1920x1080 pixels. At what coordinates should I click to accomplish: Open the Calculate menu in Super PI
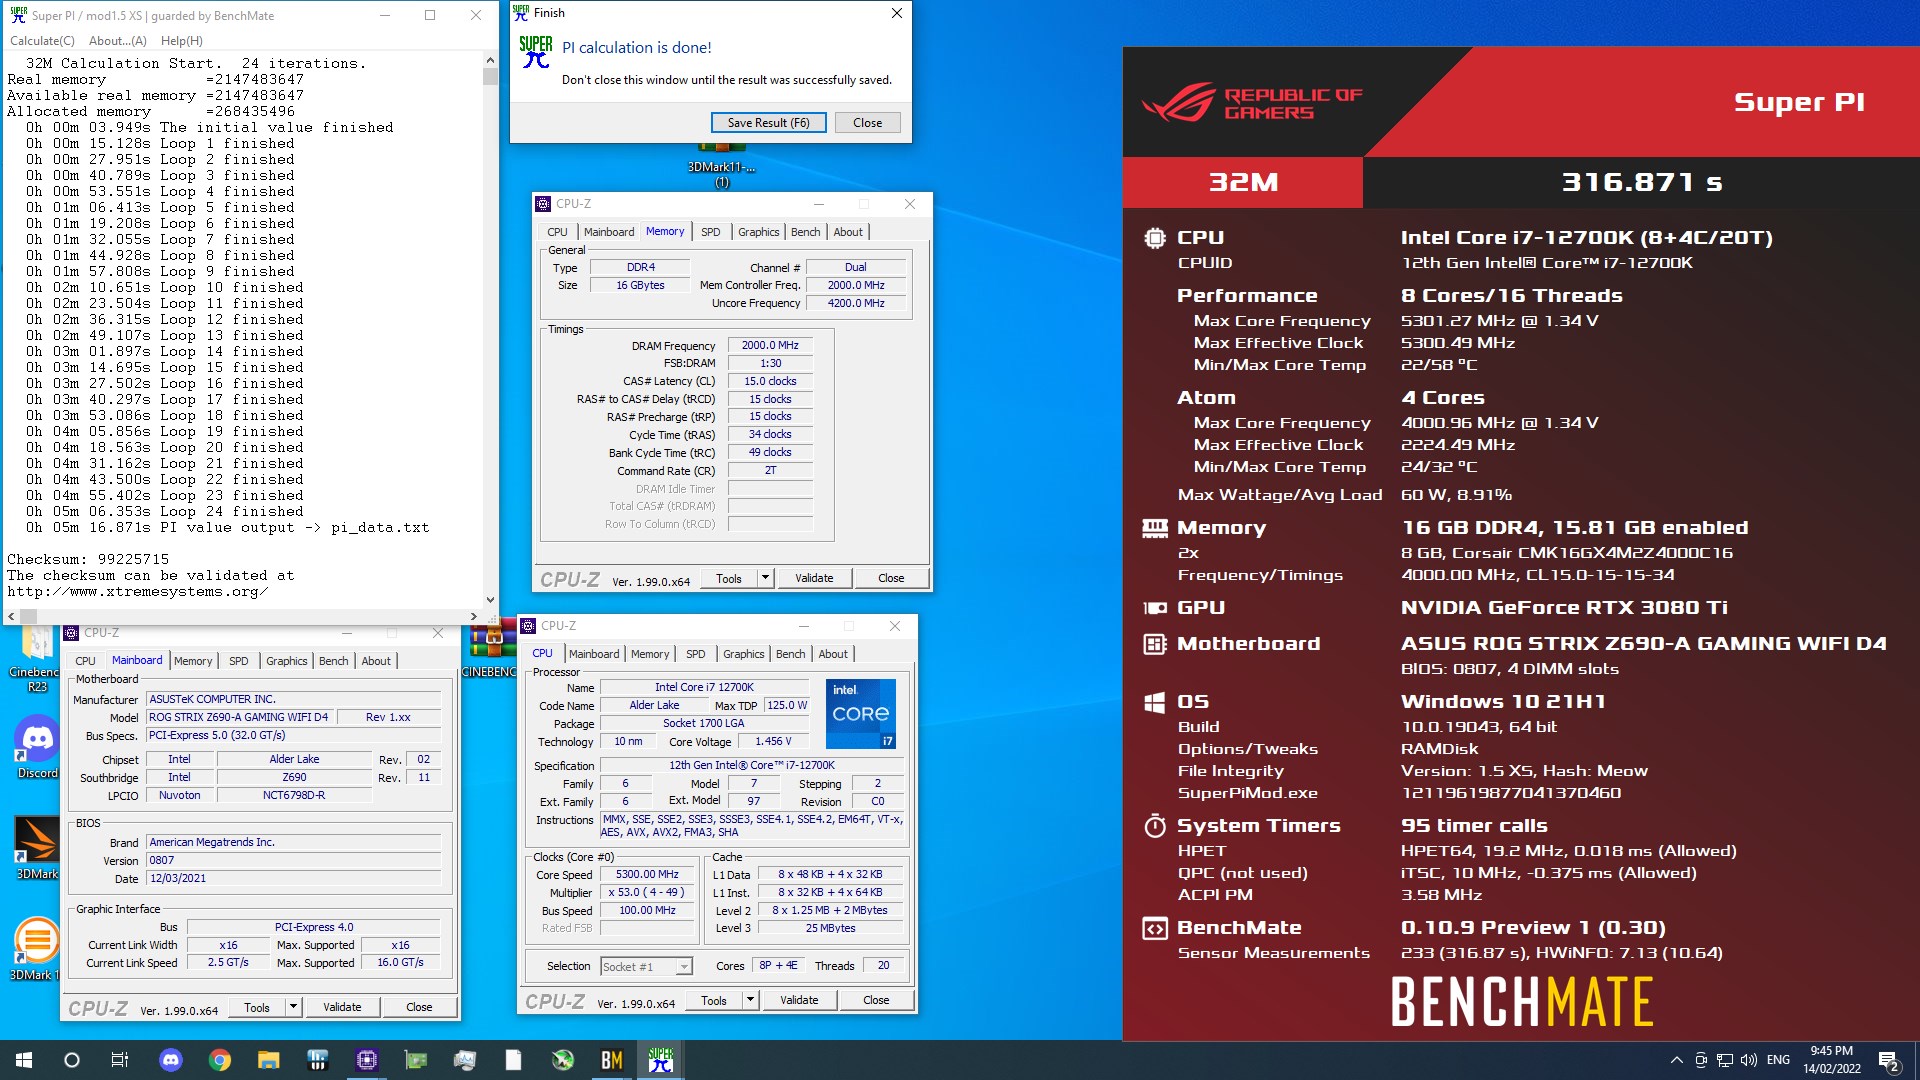pos(42,41)
